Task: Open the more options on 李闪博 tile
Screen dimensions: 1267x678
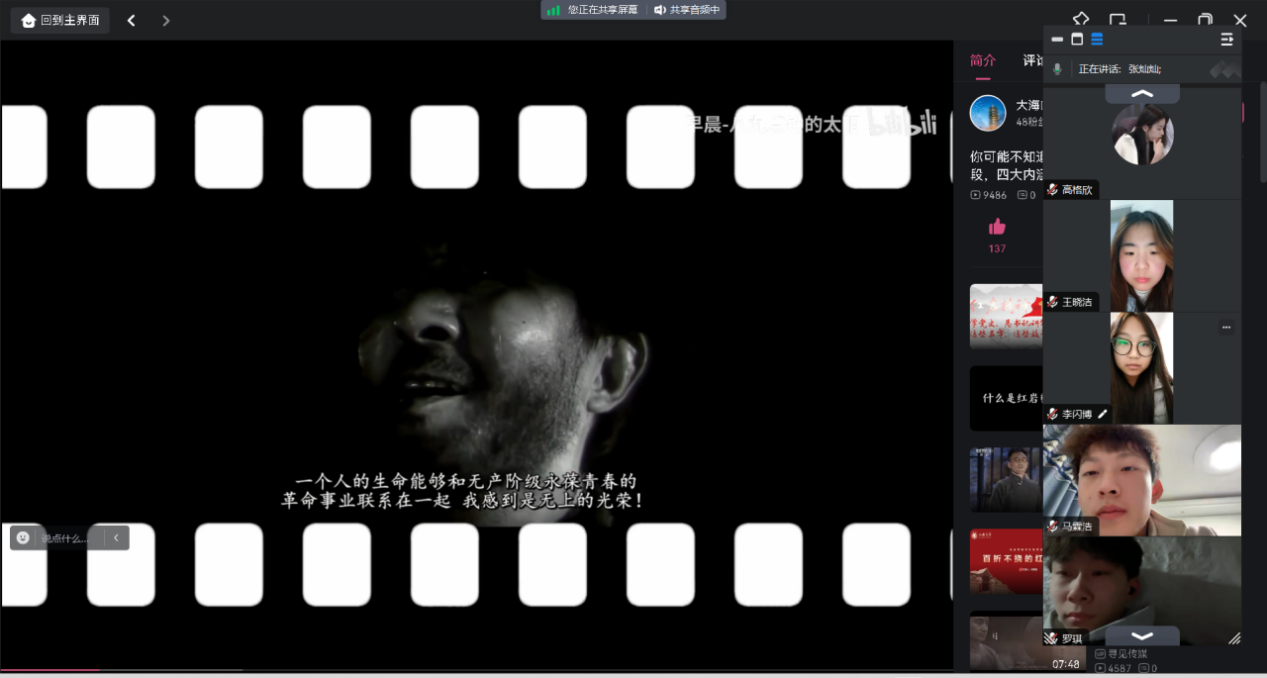Action: pos(1226,327)
